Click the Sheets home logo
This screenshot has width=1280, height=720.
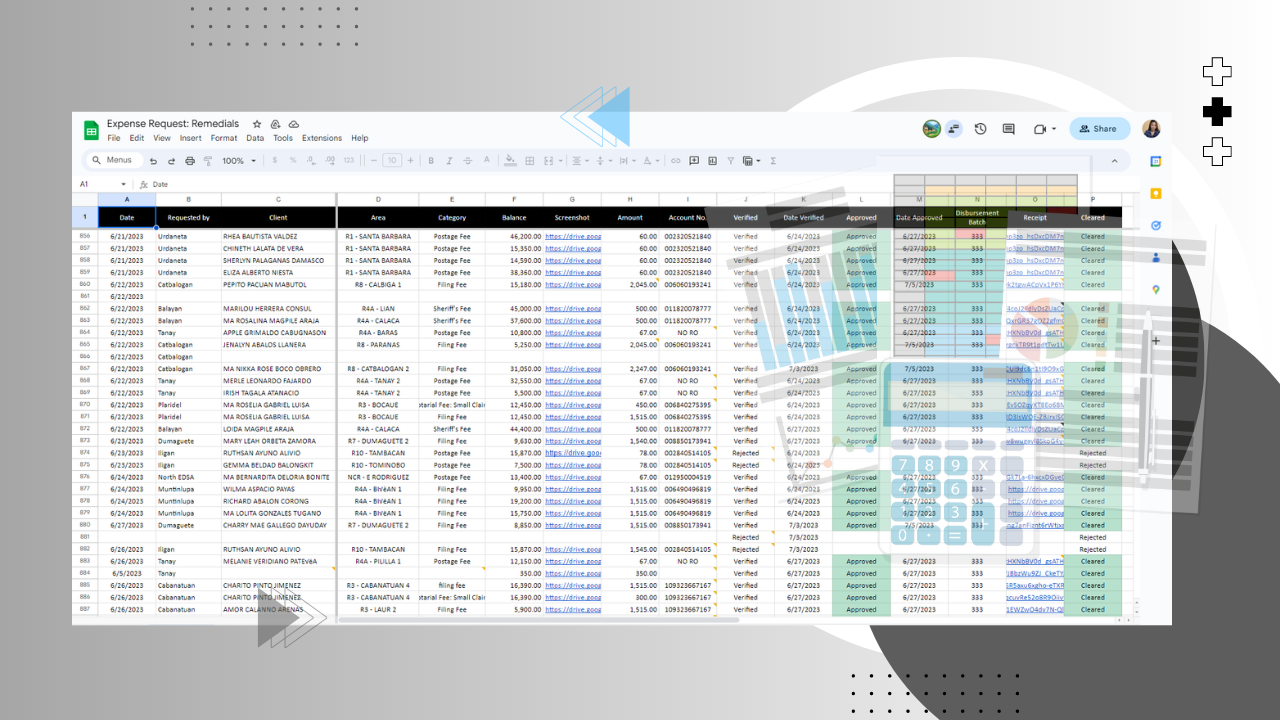91,130
